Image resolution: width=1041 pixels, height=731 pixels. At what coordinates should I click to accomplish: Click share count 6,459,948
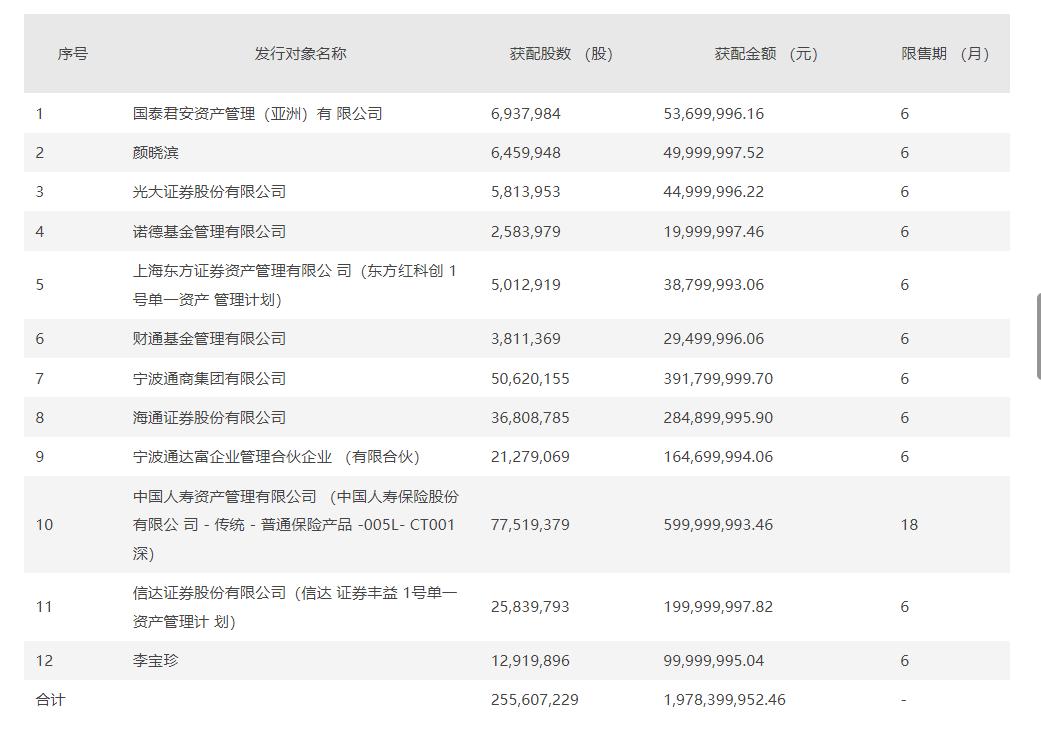[x=526, y=153]
